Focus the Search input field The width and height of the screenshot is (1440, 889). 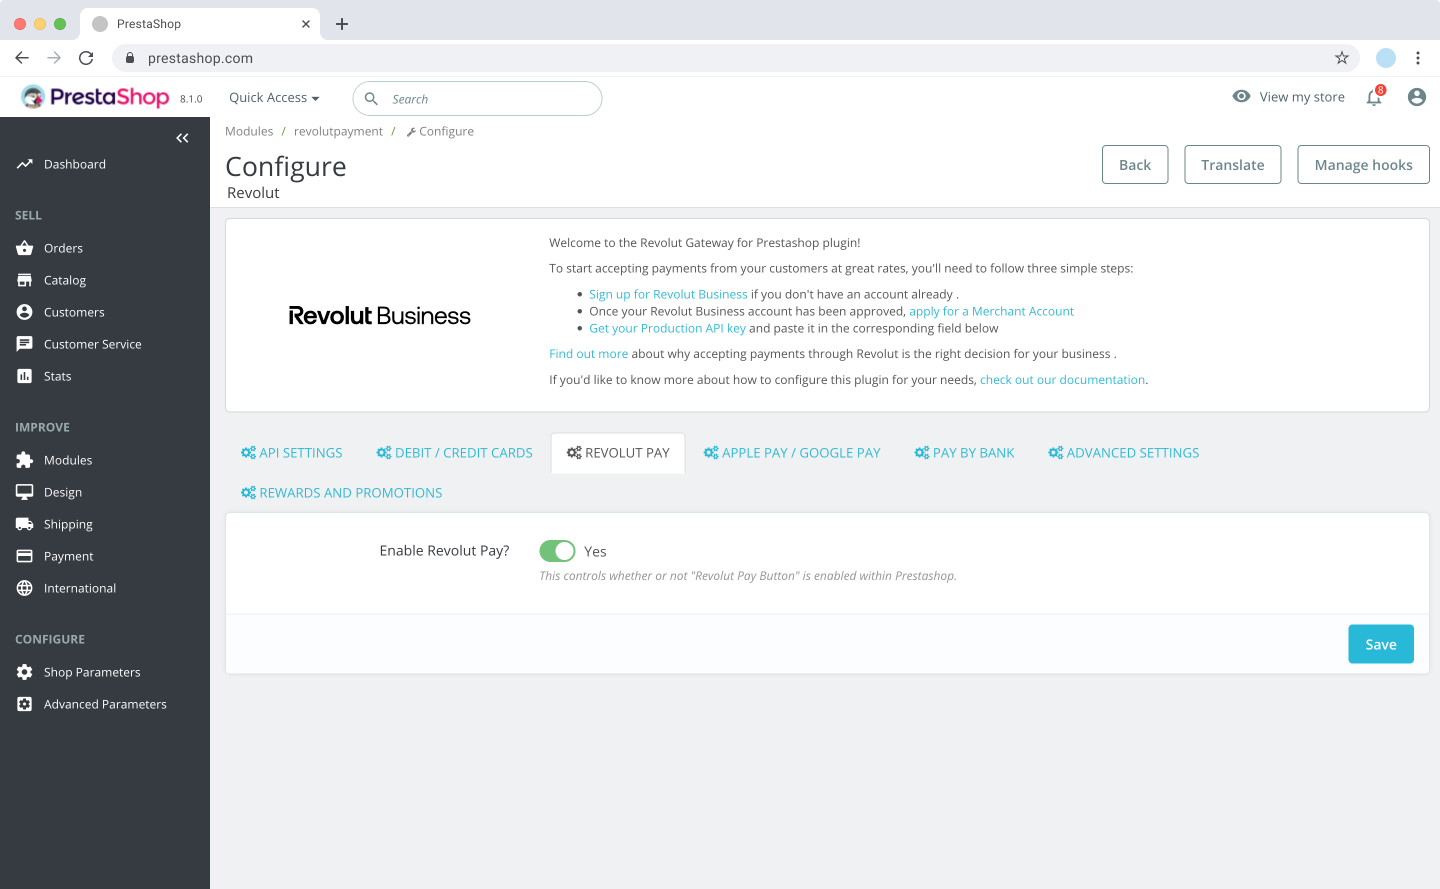click(477, 99)
